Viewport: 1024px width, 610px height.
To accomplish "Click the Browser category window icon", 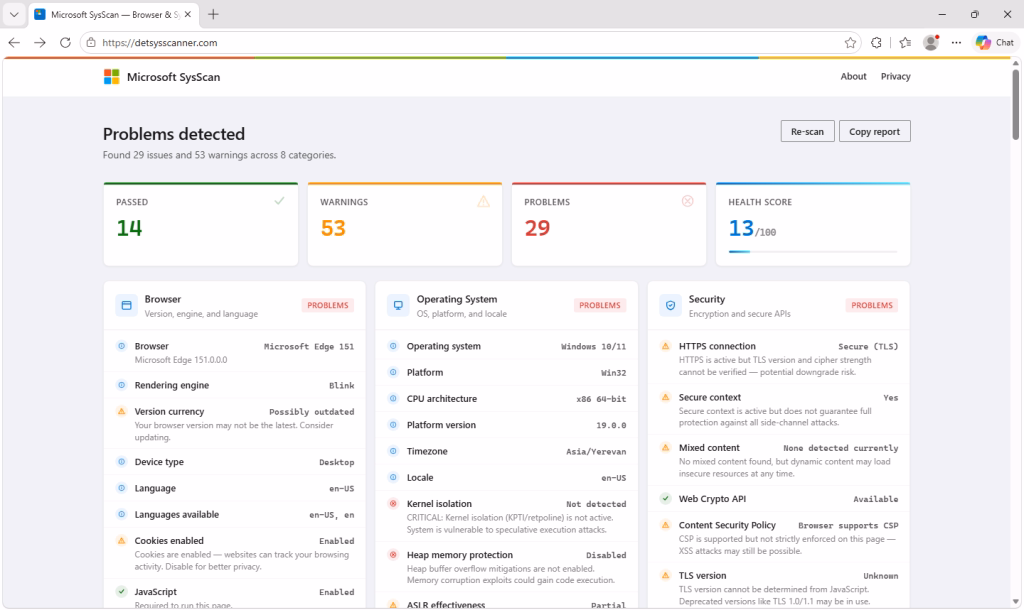I will [127, 305].
